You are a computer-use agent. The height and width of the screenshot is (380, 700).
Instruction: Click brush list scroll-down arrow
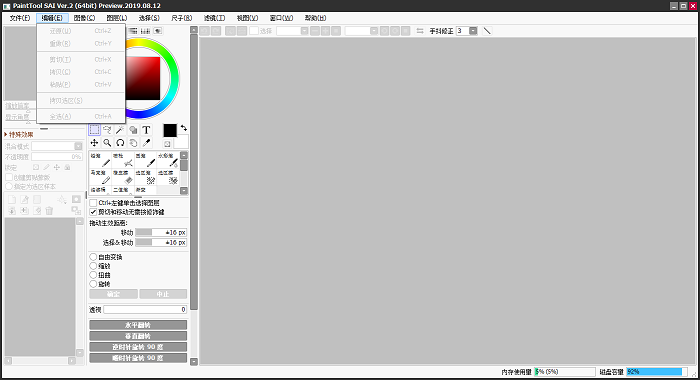pyautogui.click(x=184, y=191)
